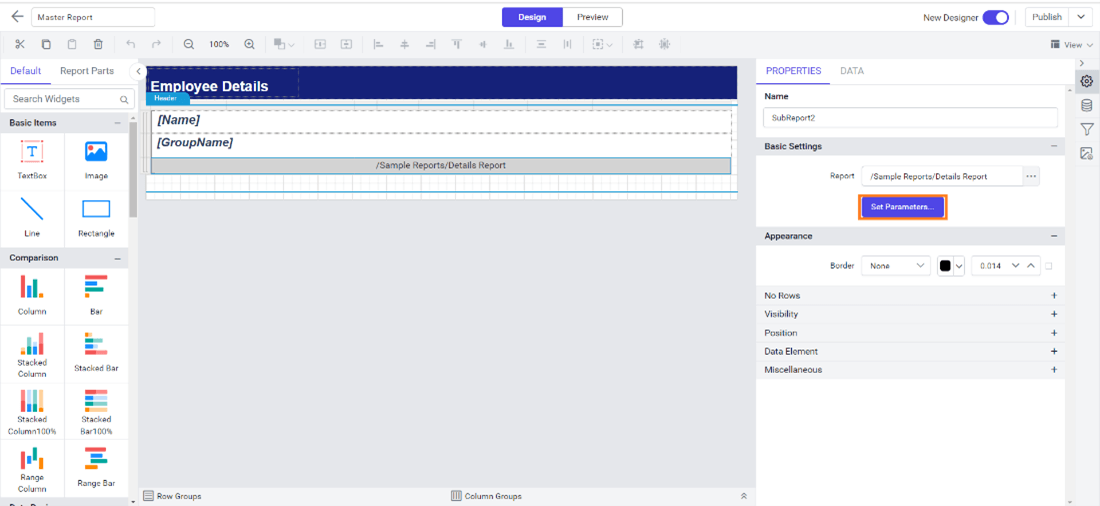Zoom in with the plus magnifier

(x=249, y=44)
